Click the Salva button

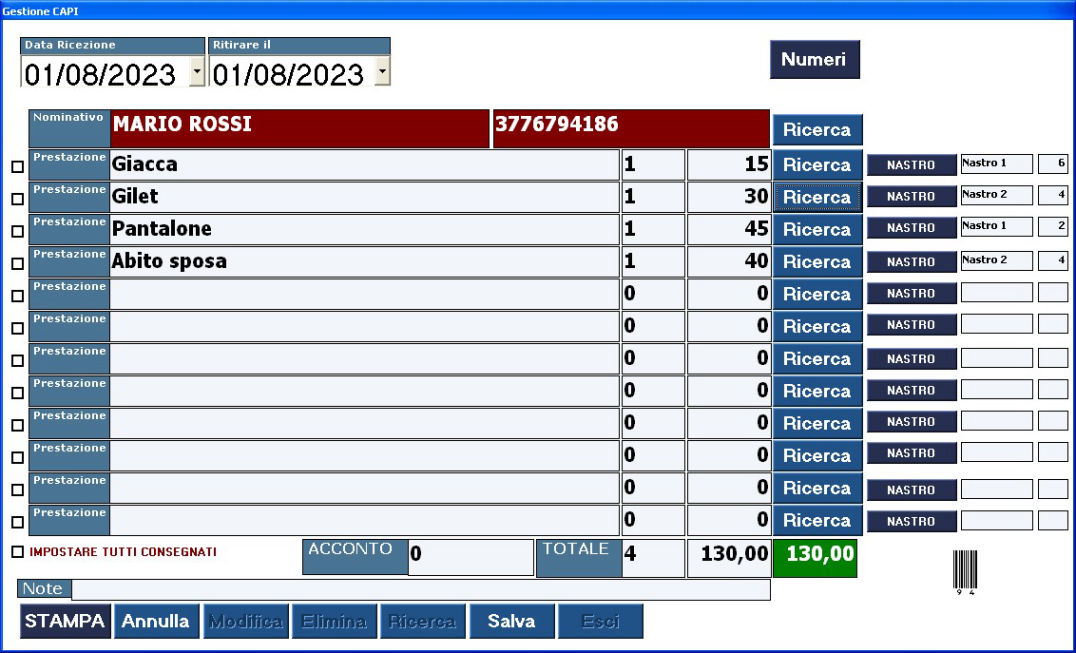[x=511, y=621]
